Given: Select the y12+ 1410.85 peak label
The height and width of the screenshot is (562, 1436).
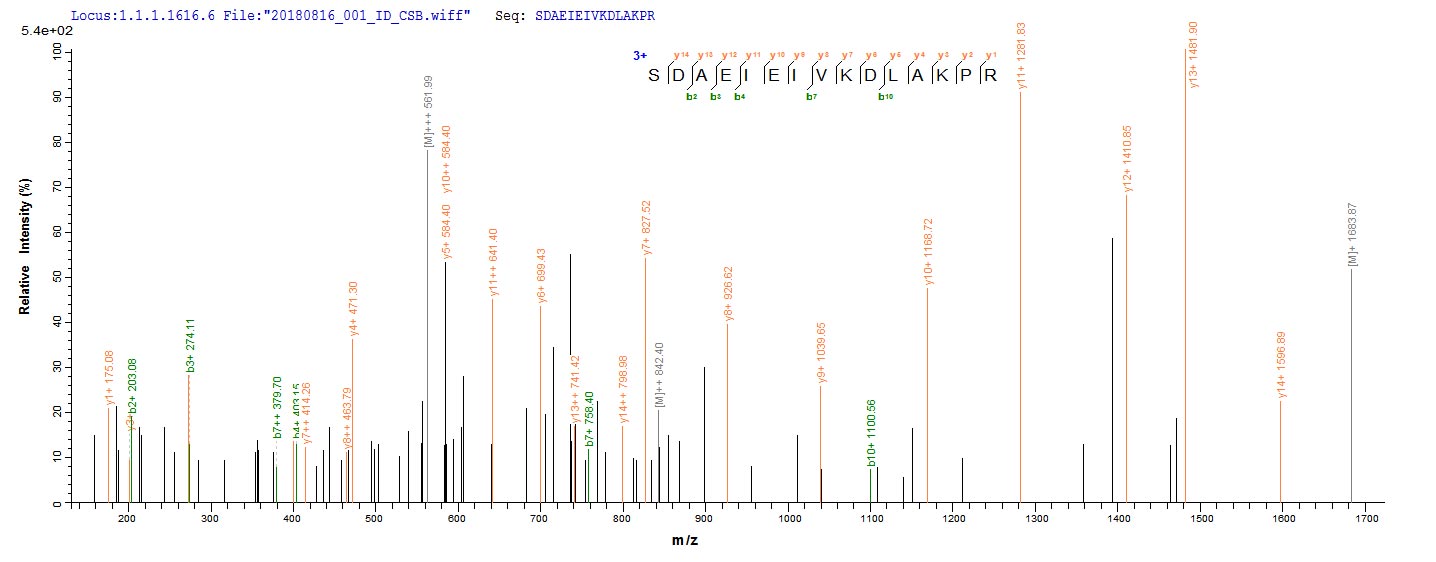Looking at the screenshot, I should point(1128,157).
